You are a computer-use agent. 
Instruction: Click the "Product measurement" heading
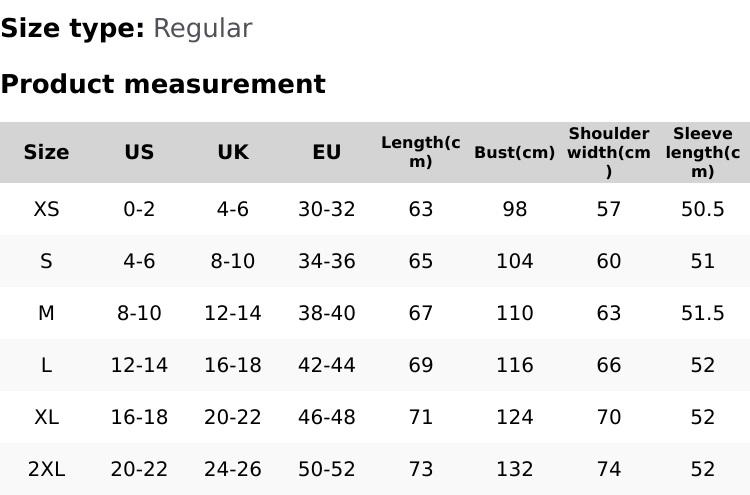(163, 84)
